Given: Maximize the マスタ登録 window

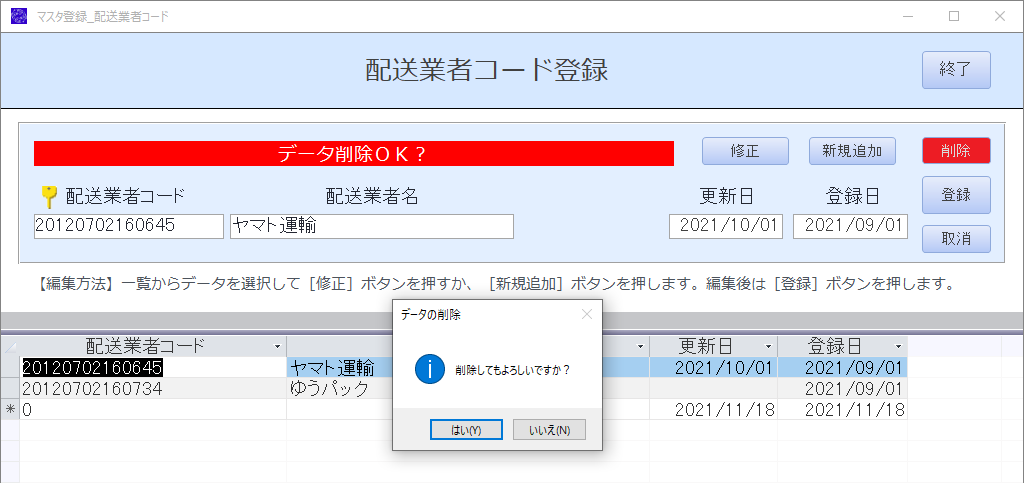Looking at the screenshot, I should tap(954, 16).
